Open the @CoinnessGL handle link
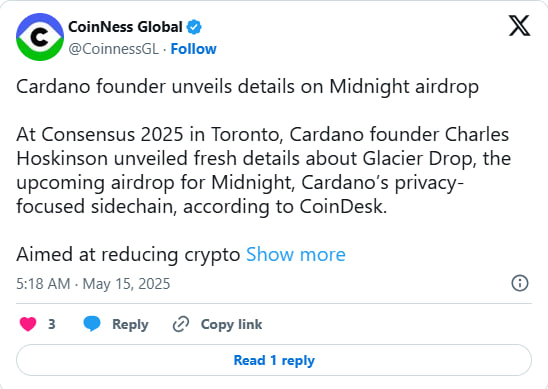The height and width of the screenshot is (389, 548). (114, 49)
